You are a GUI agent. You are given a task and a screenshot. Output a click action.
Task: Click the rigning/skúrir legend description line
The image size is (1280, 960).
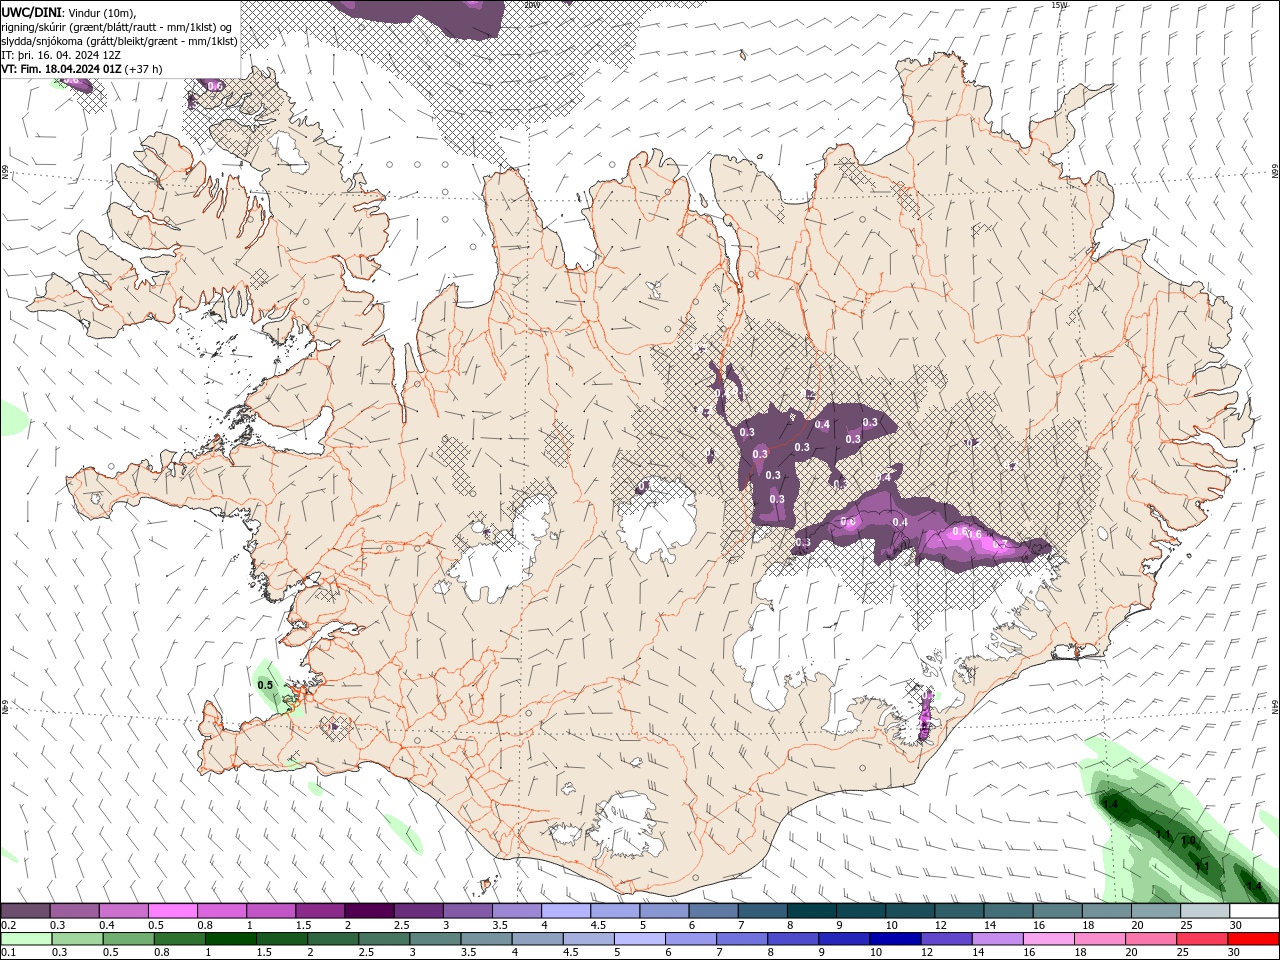[117, 26]
